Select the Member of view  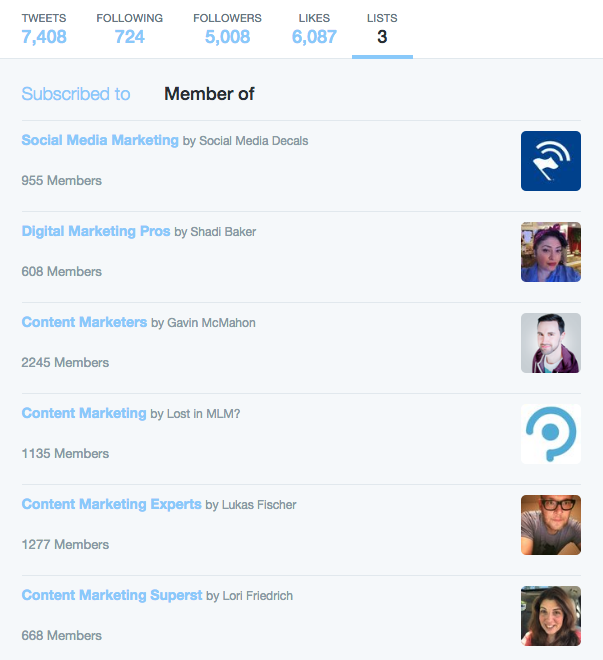(209, 94)
